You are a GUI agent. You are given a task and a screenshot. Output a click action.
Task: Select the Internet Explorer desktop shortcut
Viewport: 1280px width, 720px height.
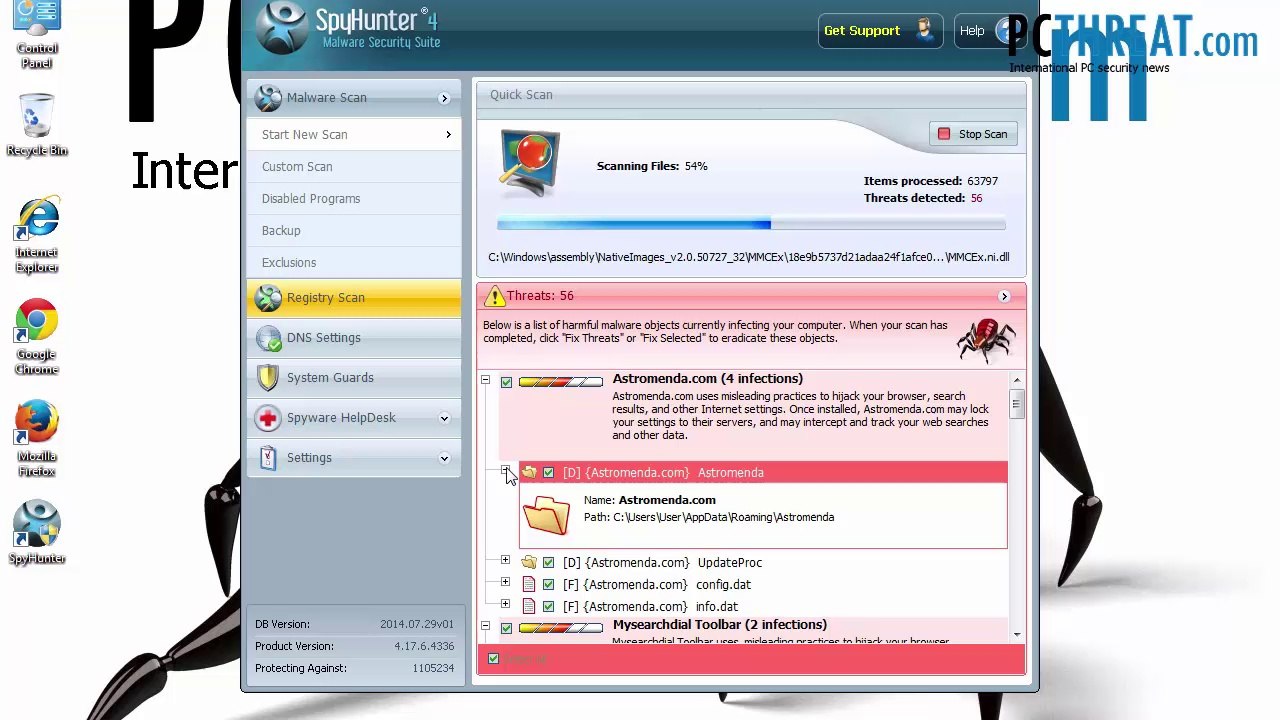[37, 236]
